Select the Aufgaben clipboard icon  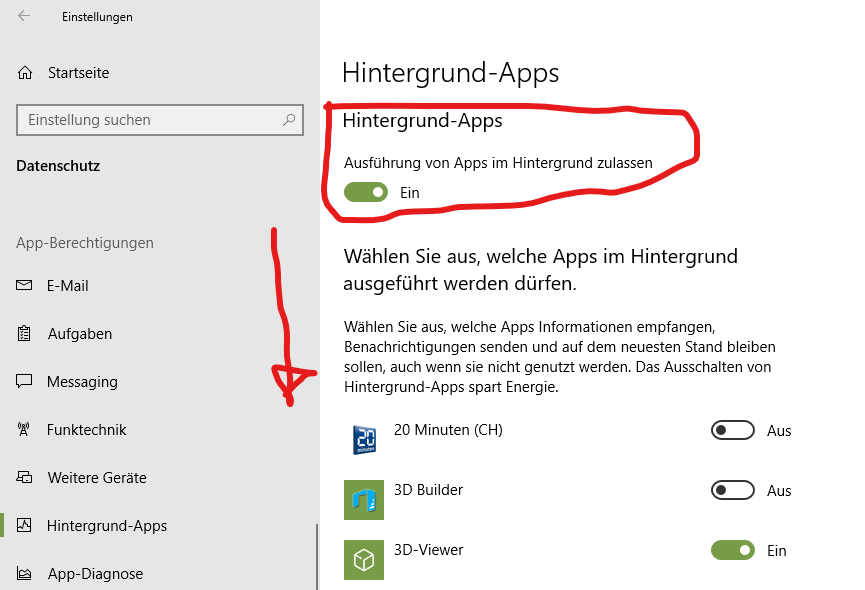point(24,333)
